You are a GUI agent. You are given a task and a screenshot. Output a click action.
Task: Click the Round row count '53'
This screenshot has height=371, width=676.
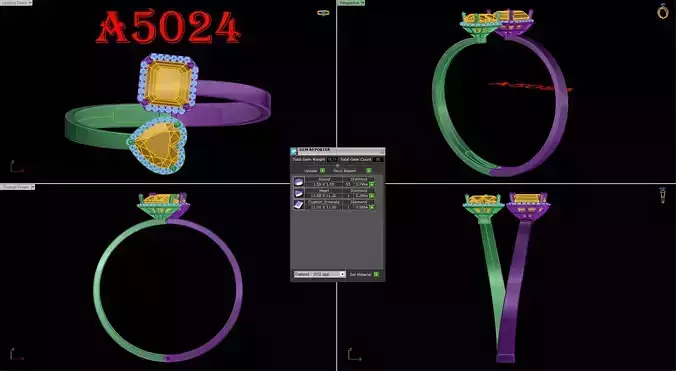click(348, 184)
